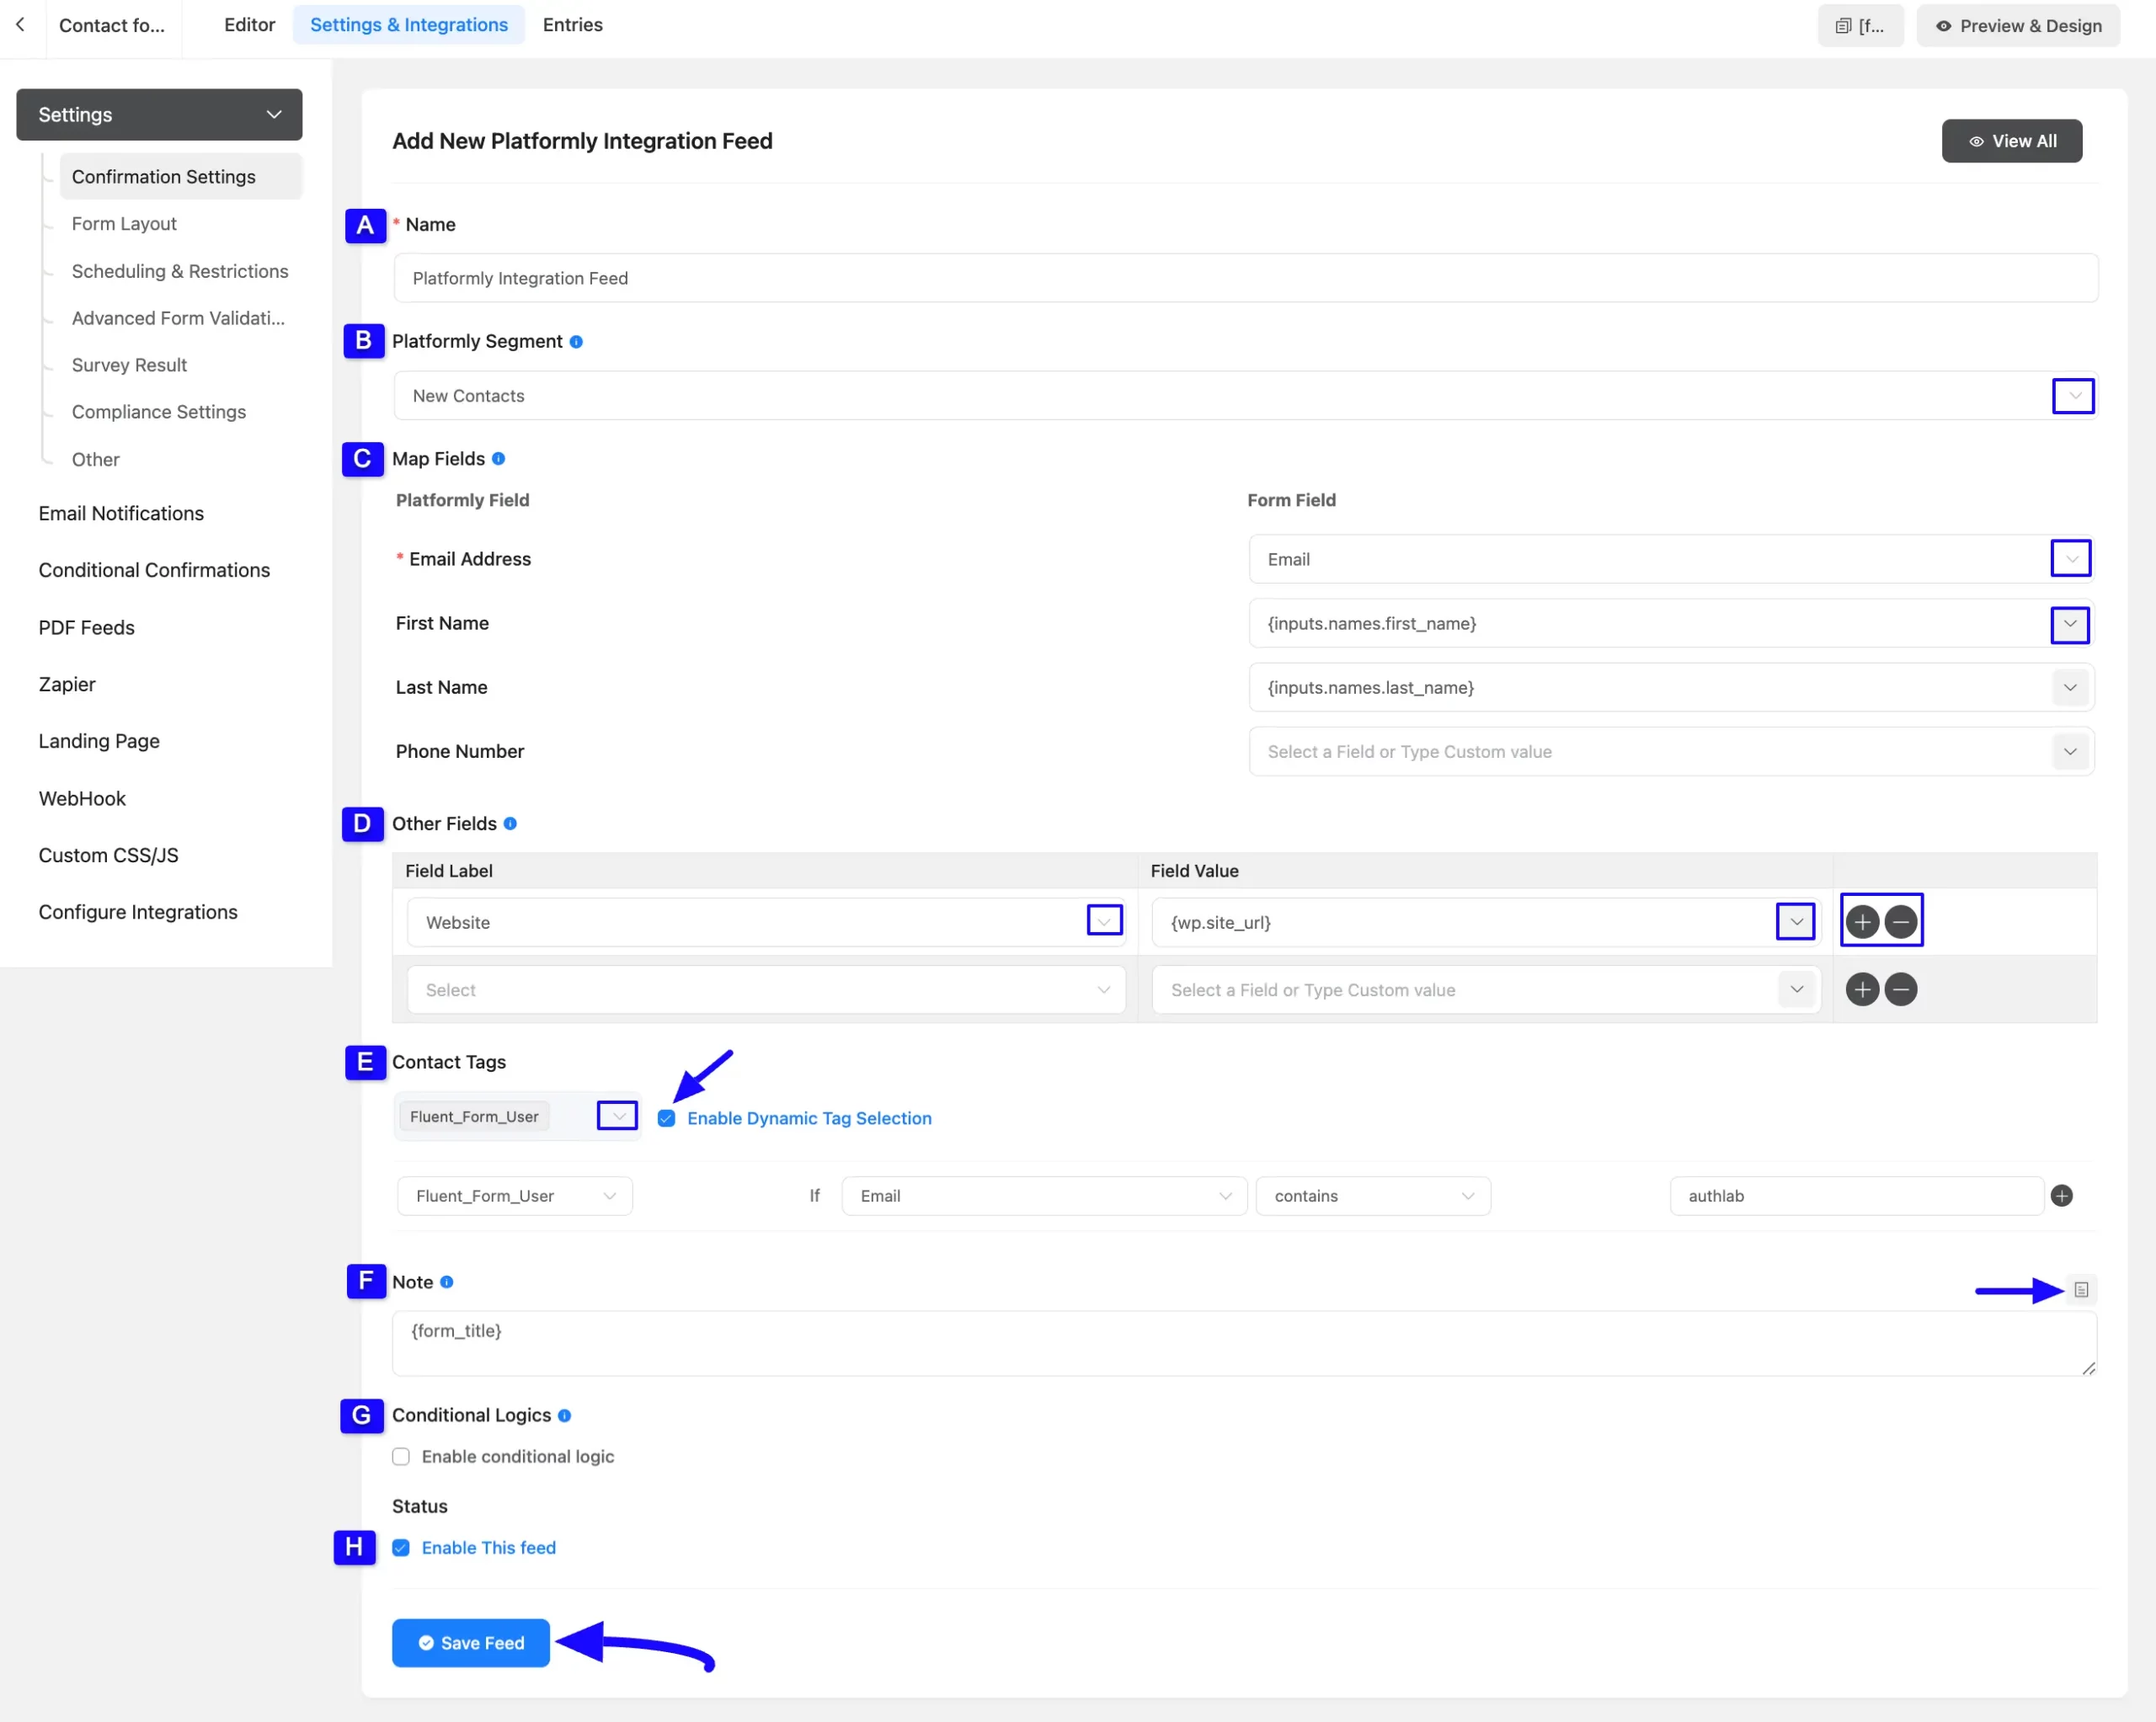This screenshot has height=1722, width=2156.
Task: Open info tooltip next to Conditional Logics
Action: coord(564,1415)
